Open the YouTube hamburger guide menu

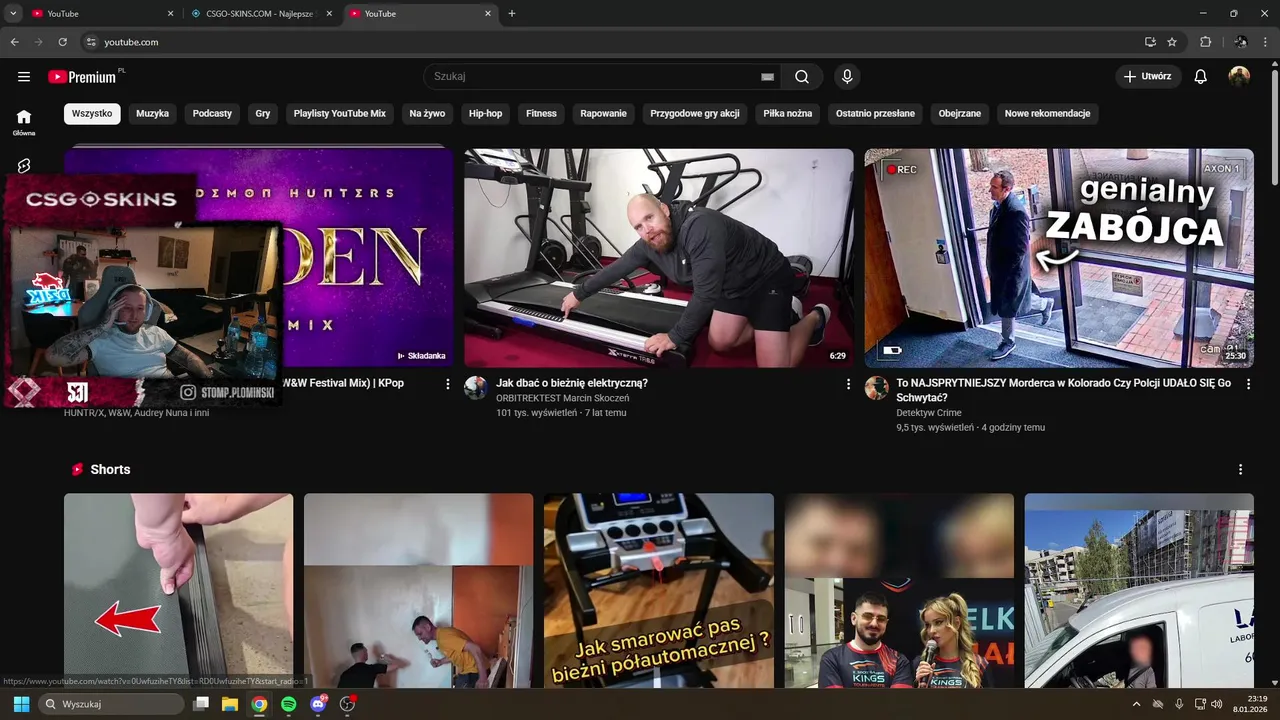point(24,77)
